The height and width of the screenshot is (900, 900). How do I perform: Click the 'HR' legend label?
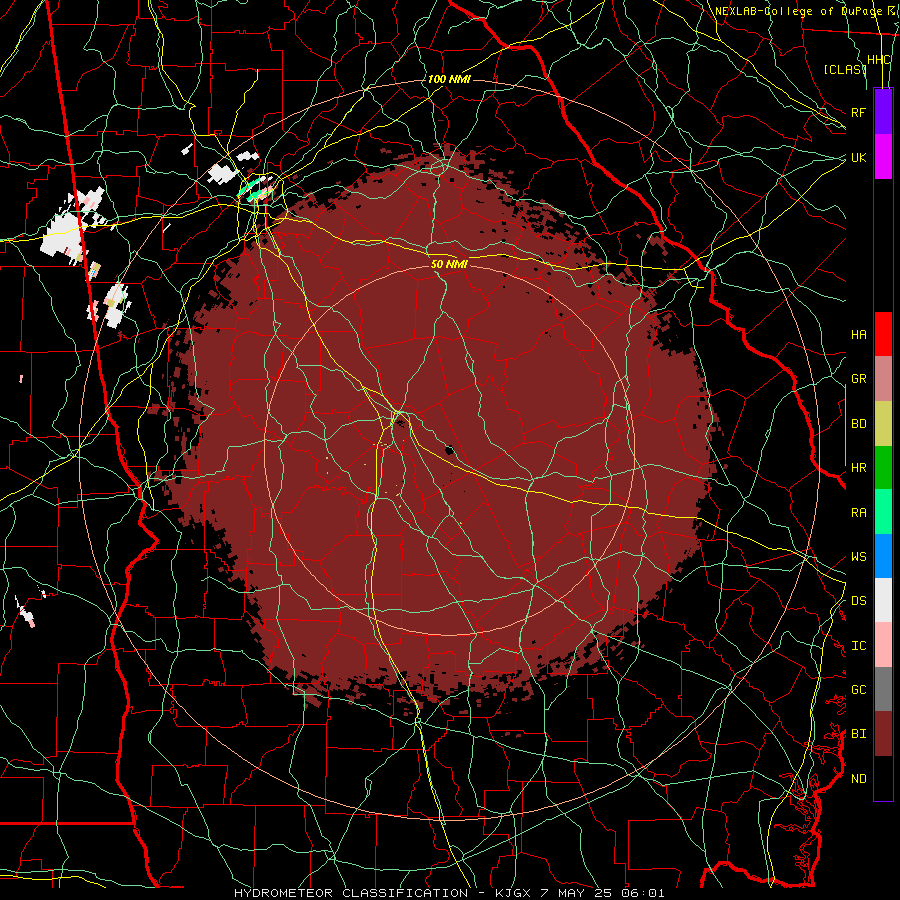point(858,468)
